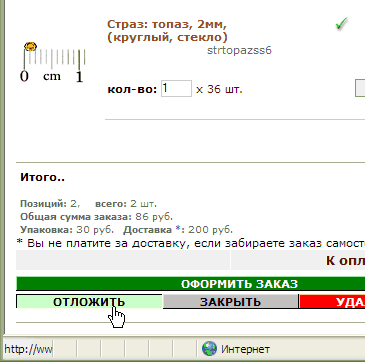Viewport: 365px width, 362px height.
Task: Click the green checkmark icon beside the product
Action: tap(341, 24)
